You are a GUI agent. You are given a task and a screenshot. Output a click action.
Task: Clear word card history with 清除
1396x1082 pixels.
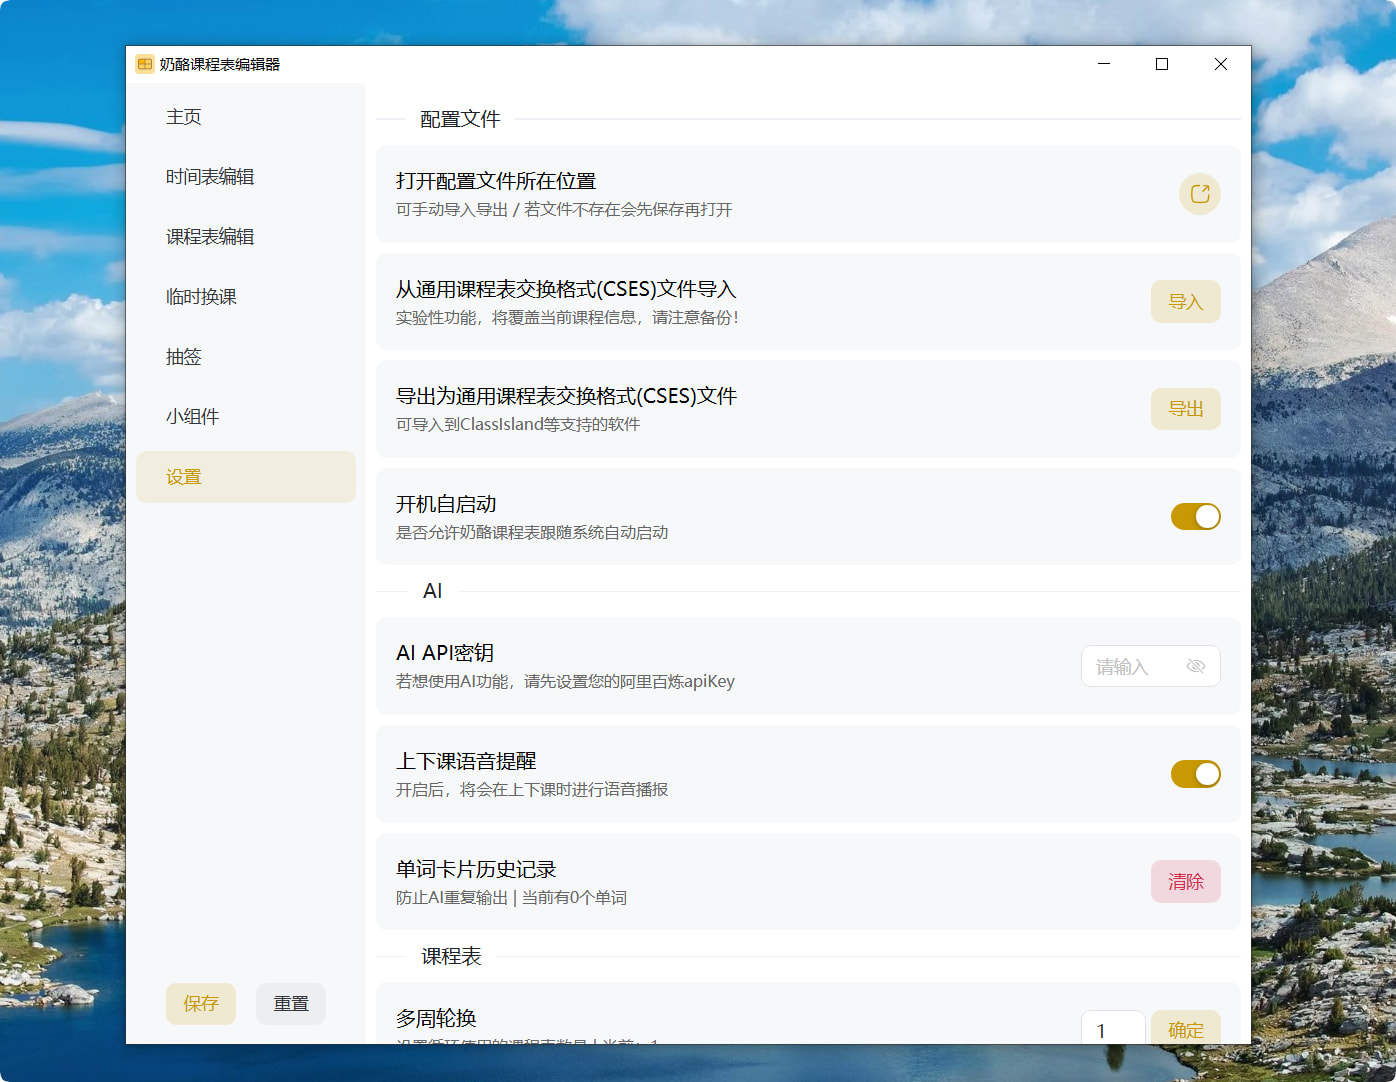[1186, 881]
